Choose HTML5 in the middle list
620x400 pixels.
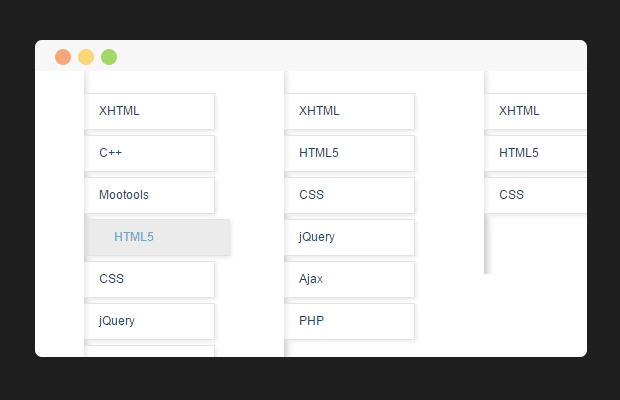tap(350, 153)
